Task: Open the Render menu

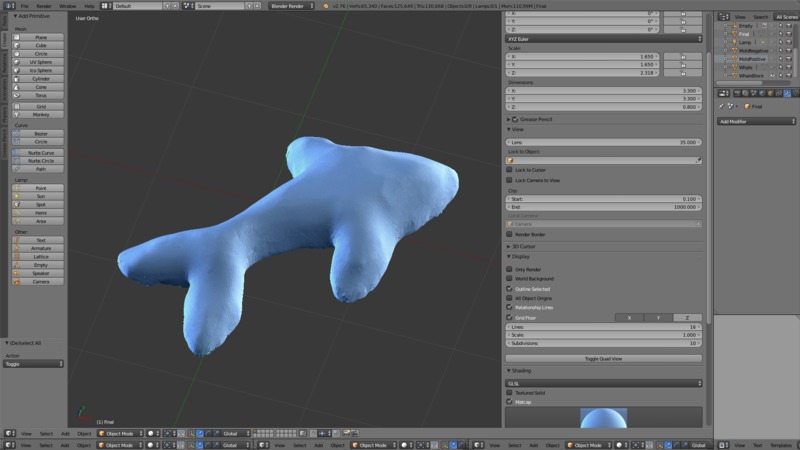Action: 44,6
